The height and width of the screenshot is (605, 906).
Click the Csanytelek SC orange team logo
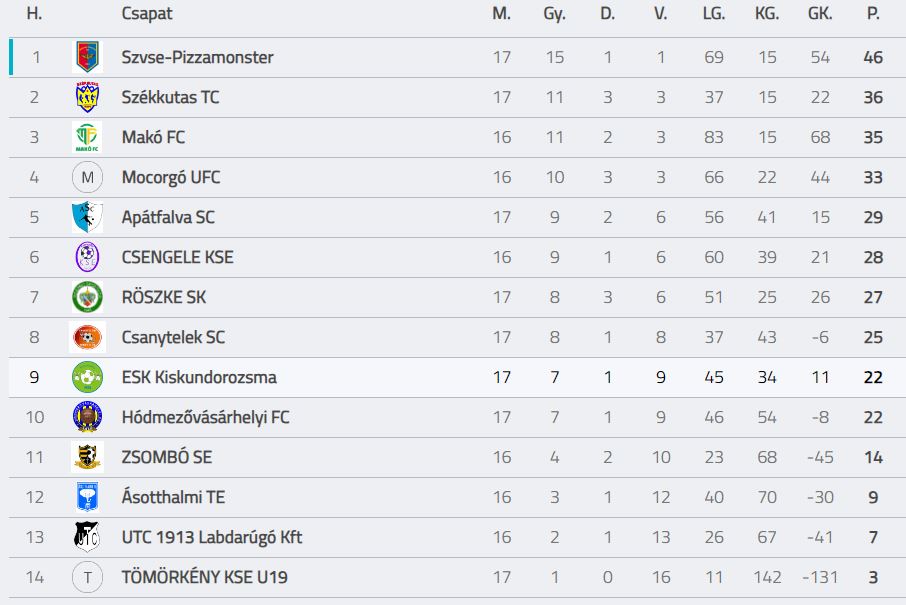point(87,337)
